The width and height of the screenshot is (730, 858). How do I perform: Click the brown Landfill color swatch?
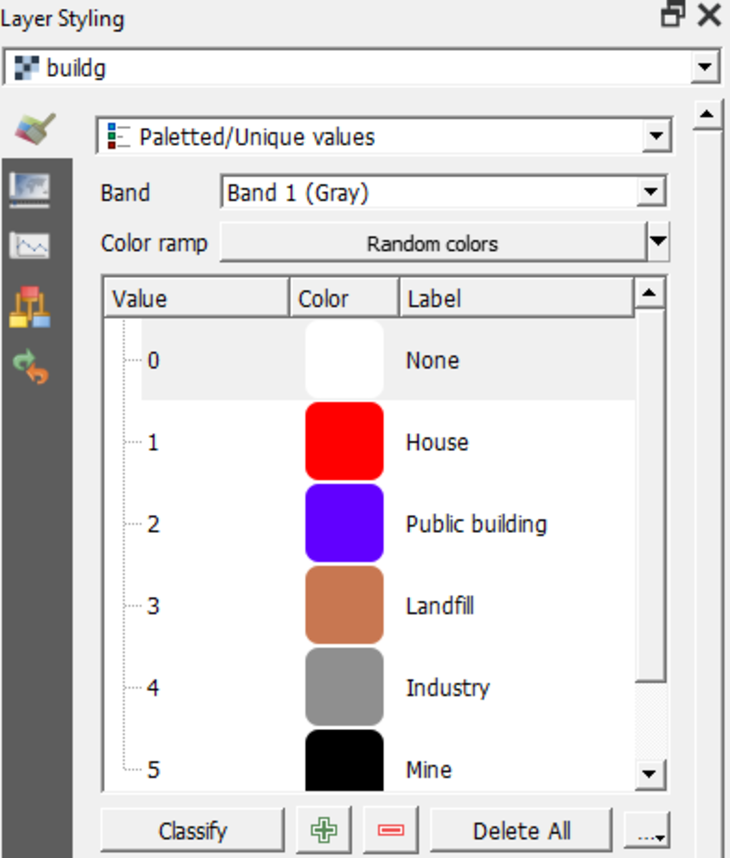coord(344,605)
